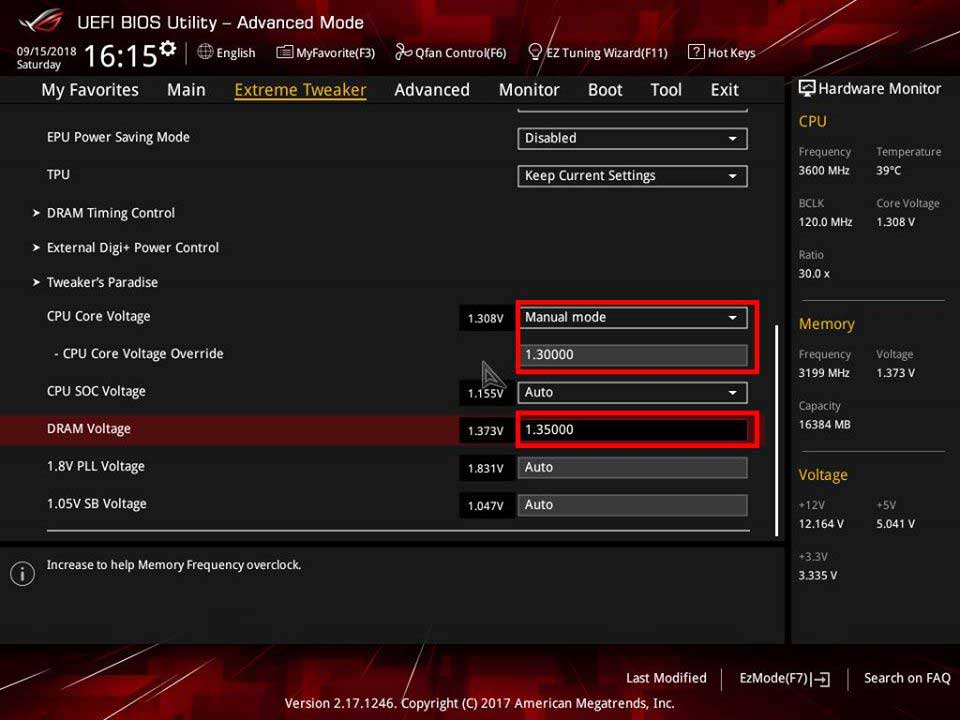Click the CPU Core Voltage Override field

(632, 355)
